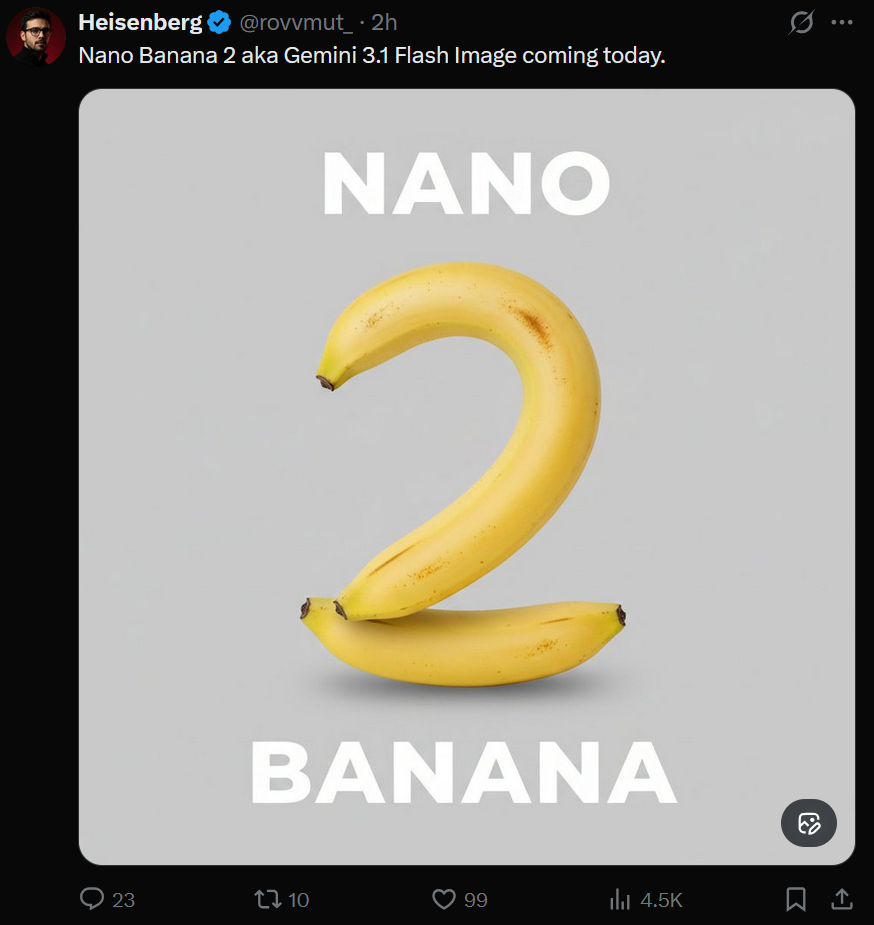Open Heisenberg's profile picture avatar
874x925 pixels.
(36, 38)
